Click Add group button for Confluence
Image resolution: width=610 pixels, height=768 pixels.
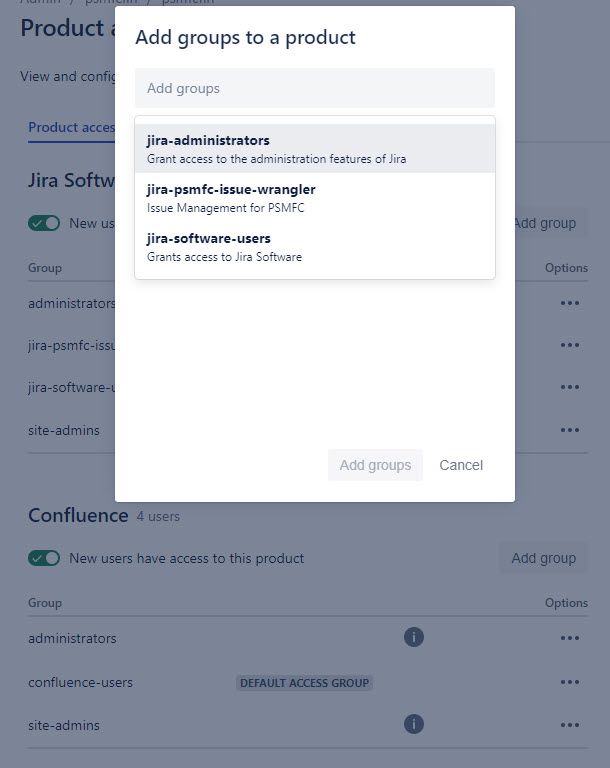[x=543, y=558]
